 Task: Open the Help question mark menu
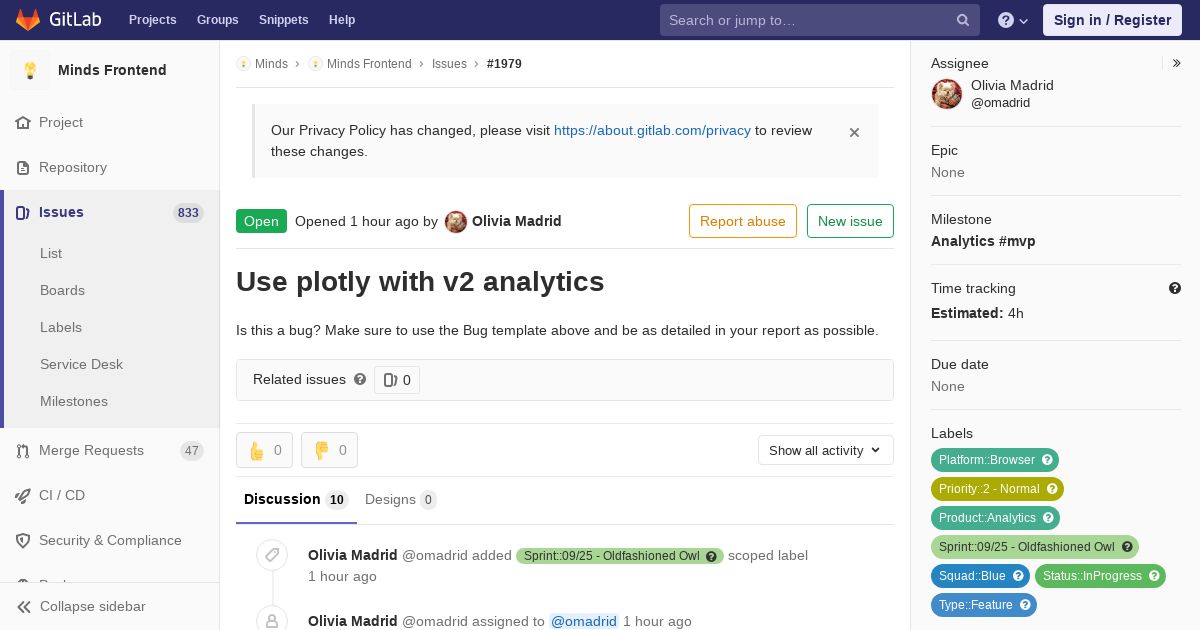click(x=1013, y=20)
